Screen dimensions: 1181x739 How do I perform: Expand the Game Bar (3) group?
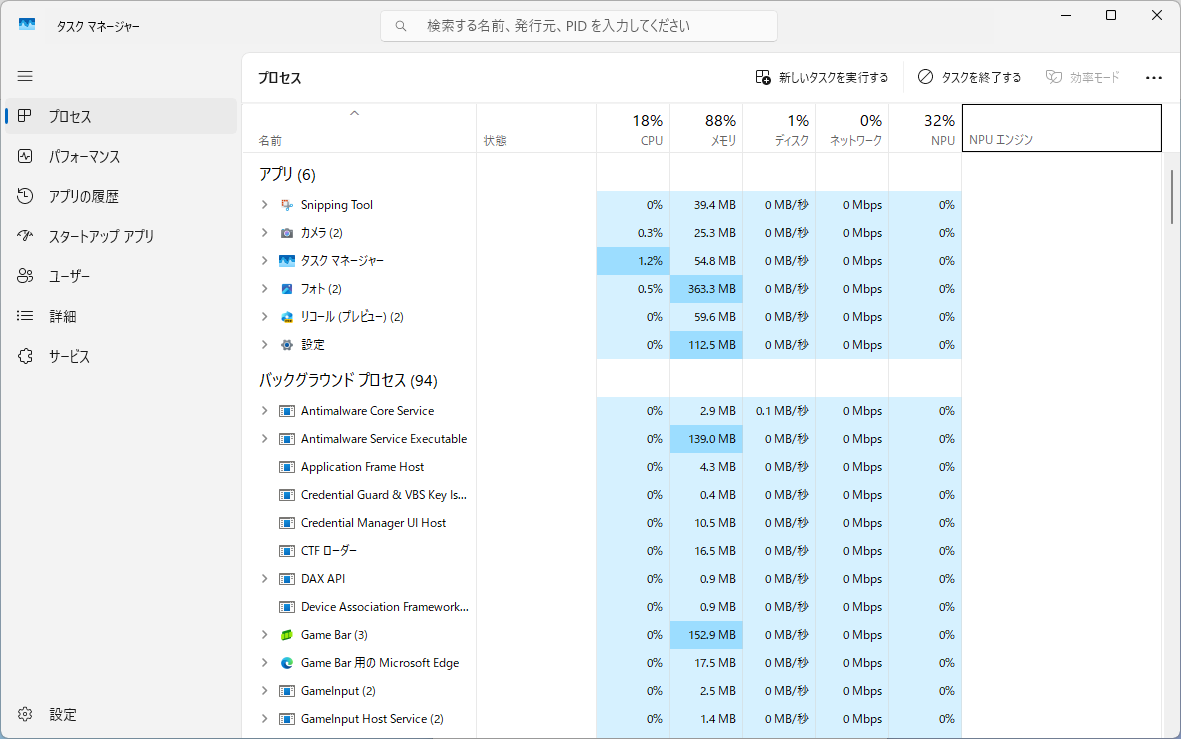coord(264,635)
